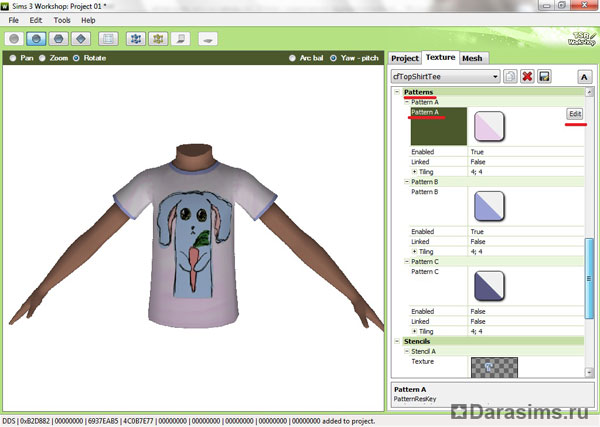
Task: Switch to the Project tab
Action: click(x=405, y=58)
